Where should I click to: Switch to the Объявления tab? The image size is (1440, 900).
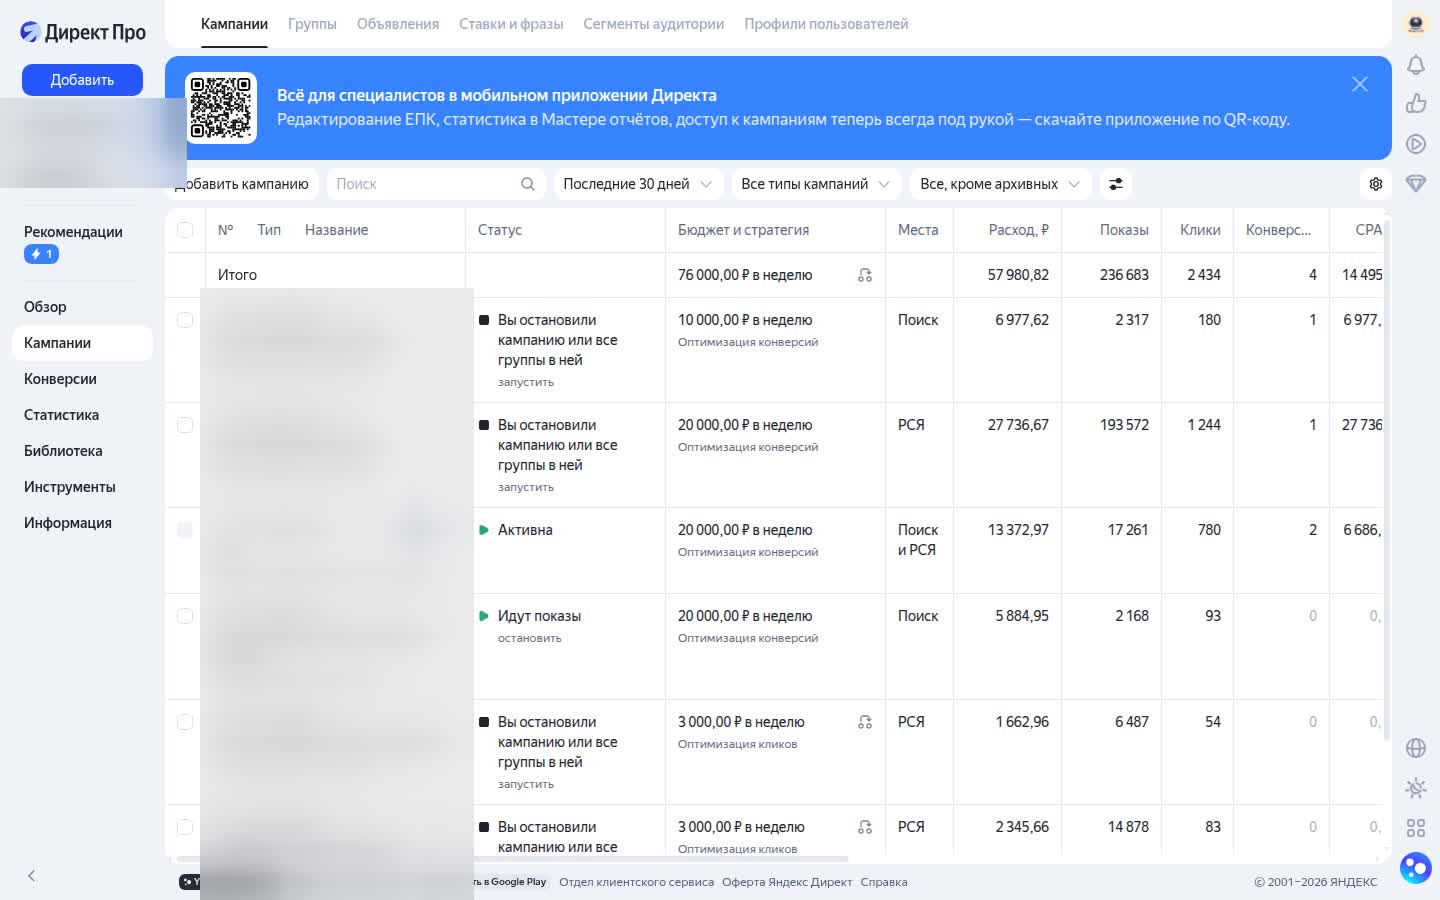click(x=398, y=24)
